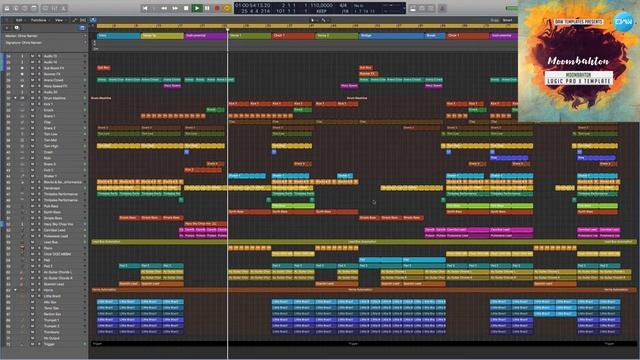640x360 pixels.
Task: Toggle the Global Tracks button
Action: 82,28
